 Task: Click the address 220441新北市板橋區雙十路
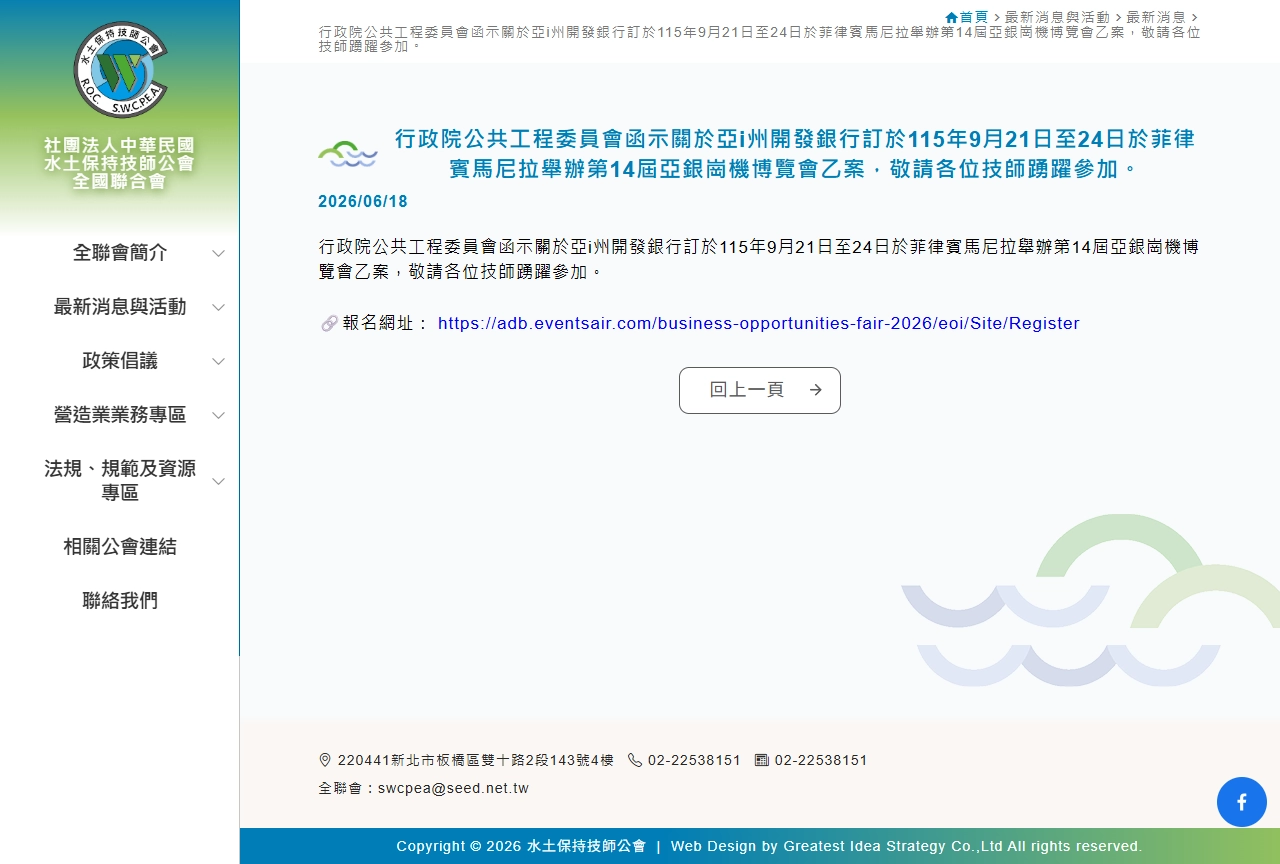[476, 760]
